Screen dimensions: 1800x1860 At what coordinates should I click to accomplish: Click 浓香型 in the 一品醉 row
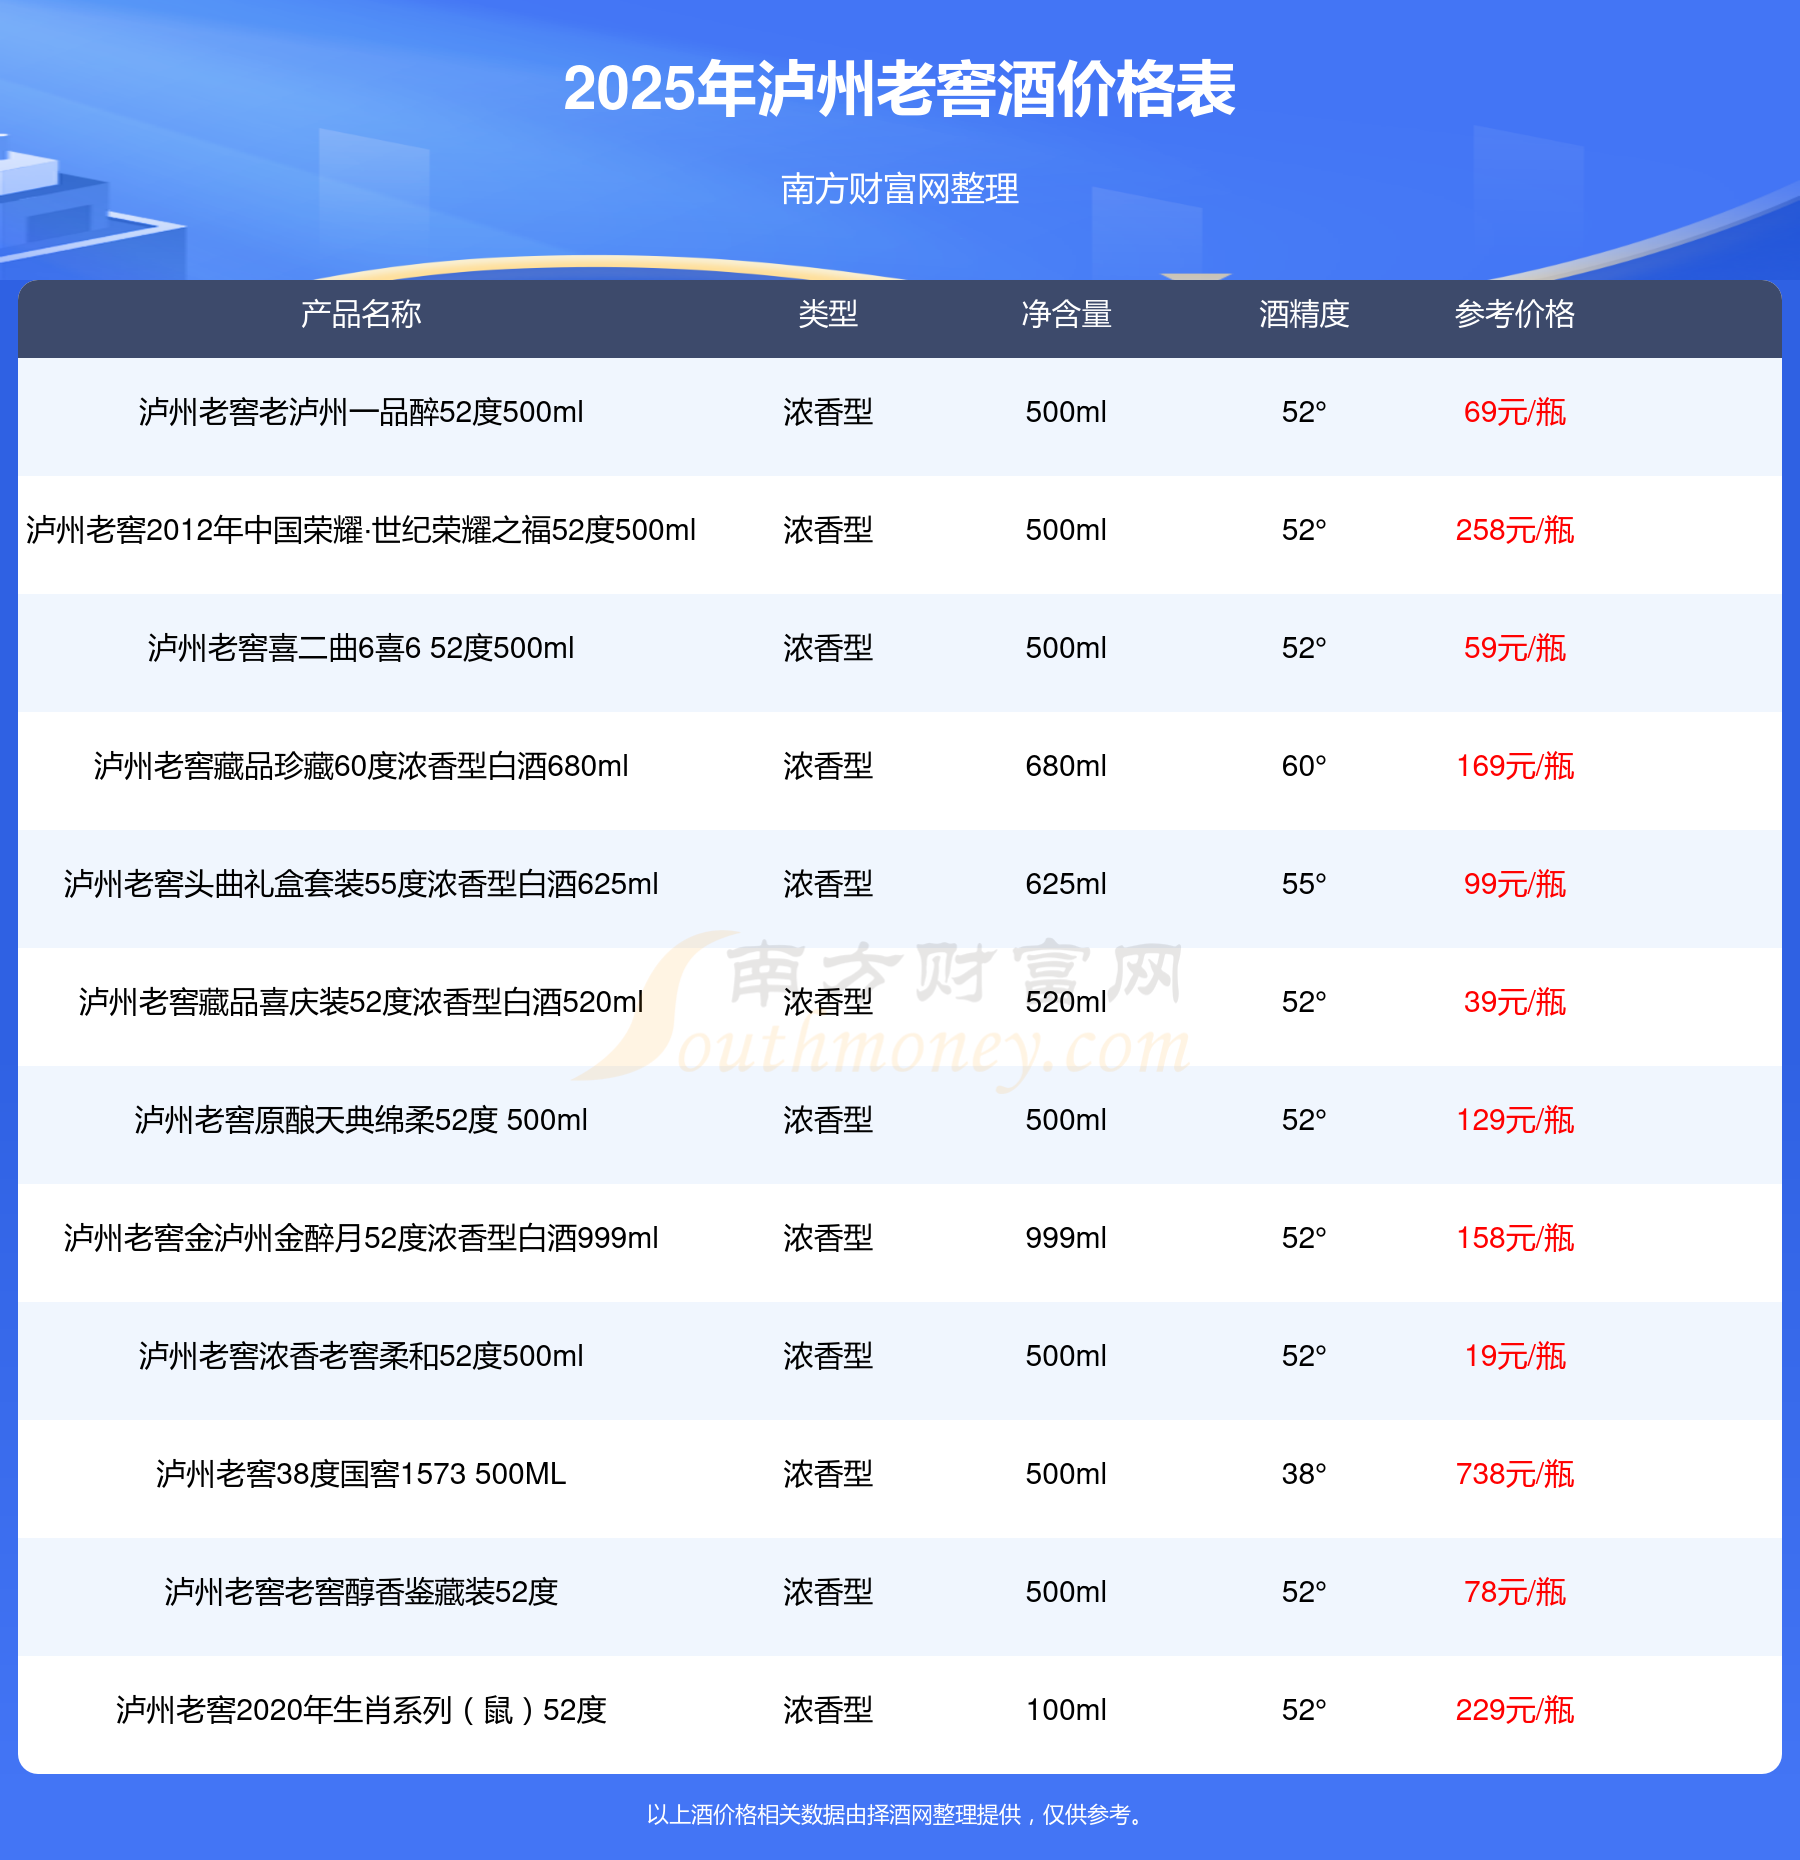(828, 412)
